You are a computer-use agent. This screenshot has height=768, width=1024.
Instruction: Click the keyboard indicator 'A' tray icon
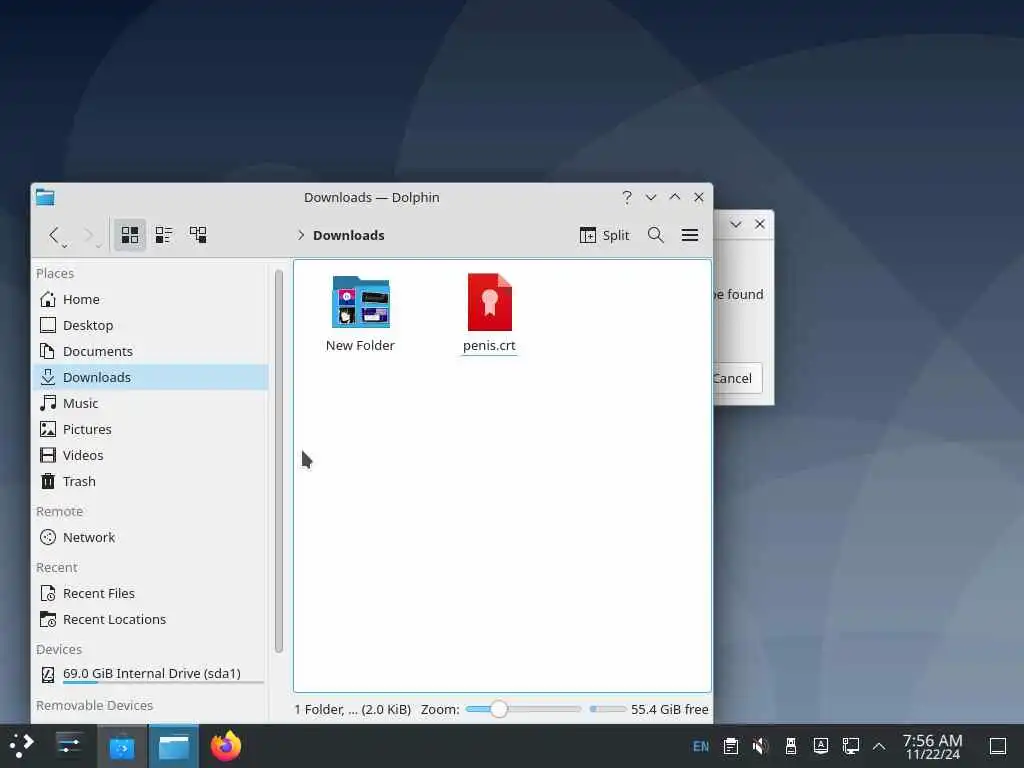pyautogui.click(x=820, y=746)
